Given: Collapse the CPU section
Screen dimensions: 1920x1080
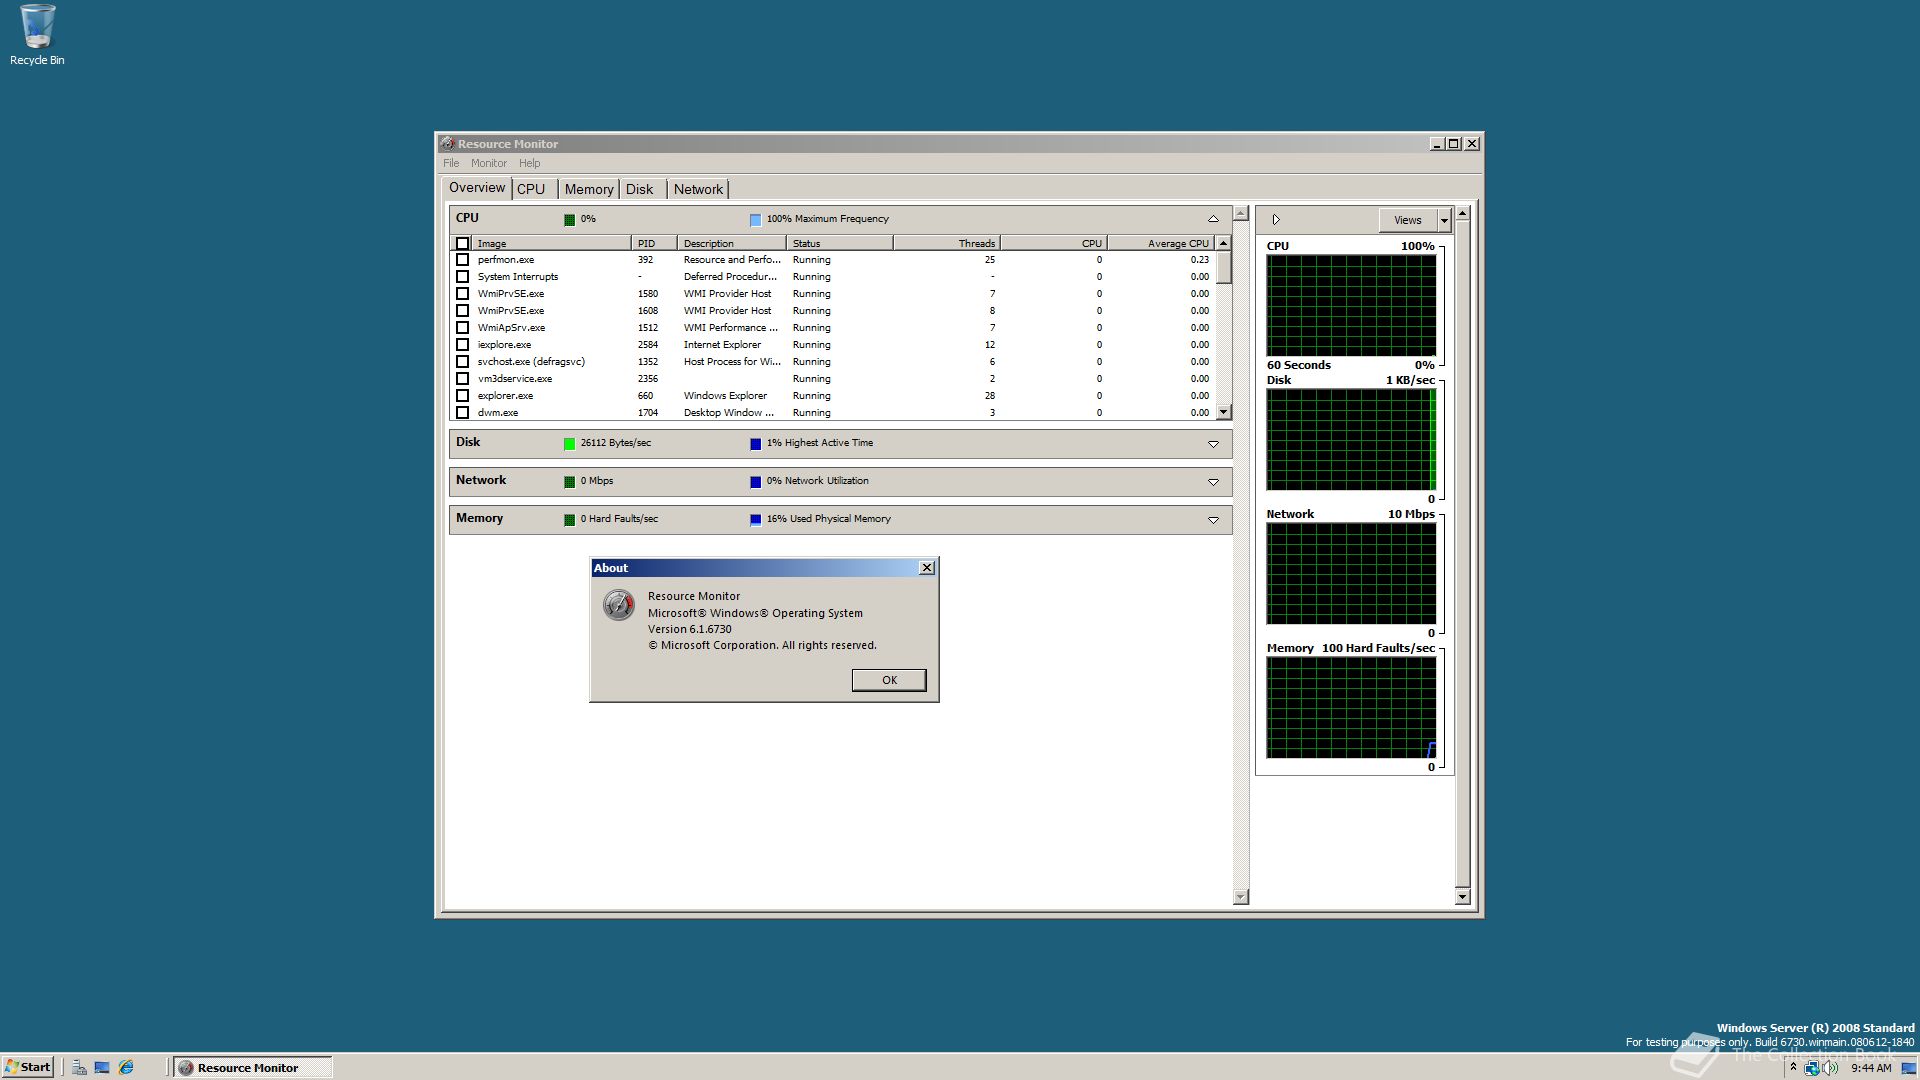Looking at the screenshot, I should [x=1213, y=219].
